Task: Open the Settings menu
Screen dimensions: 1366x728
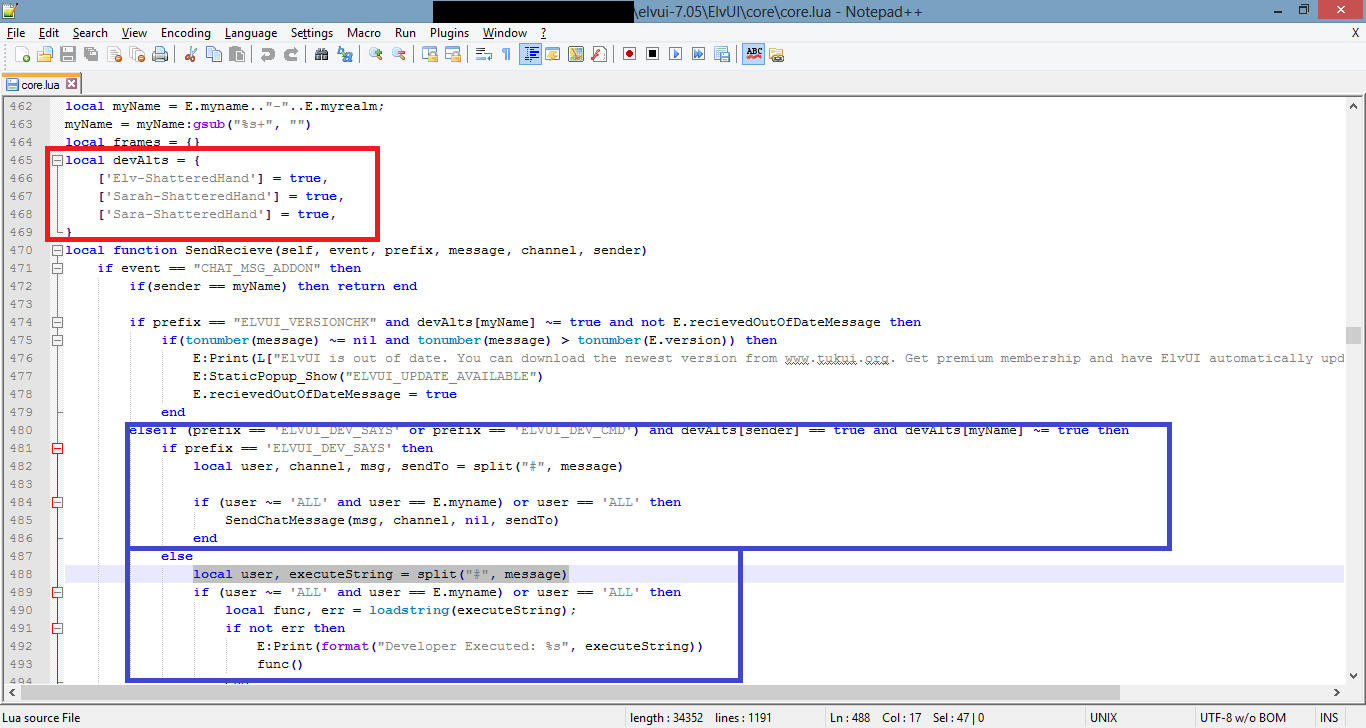Action: coord(312,33)
